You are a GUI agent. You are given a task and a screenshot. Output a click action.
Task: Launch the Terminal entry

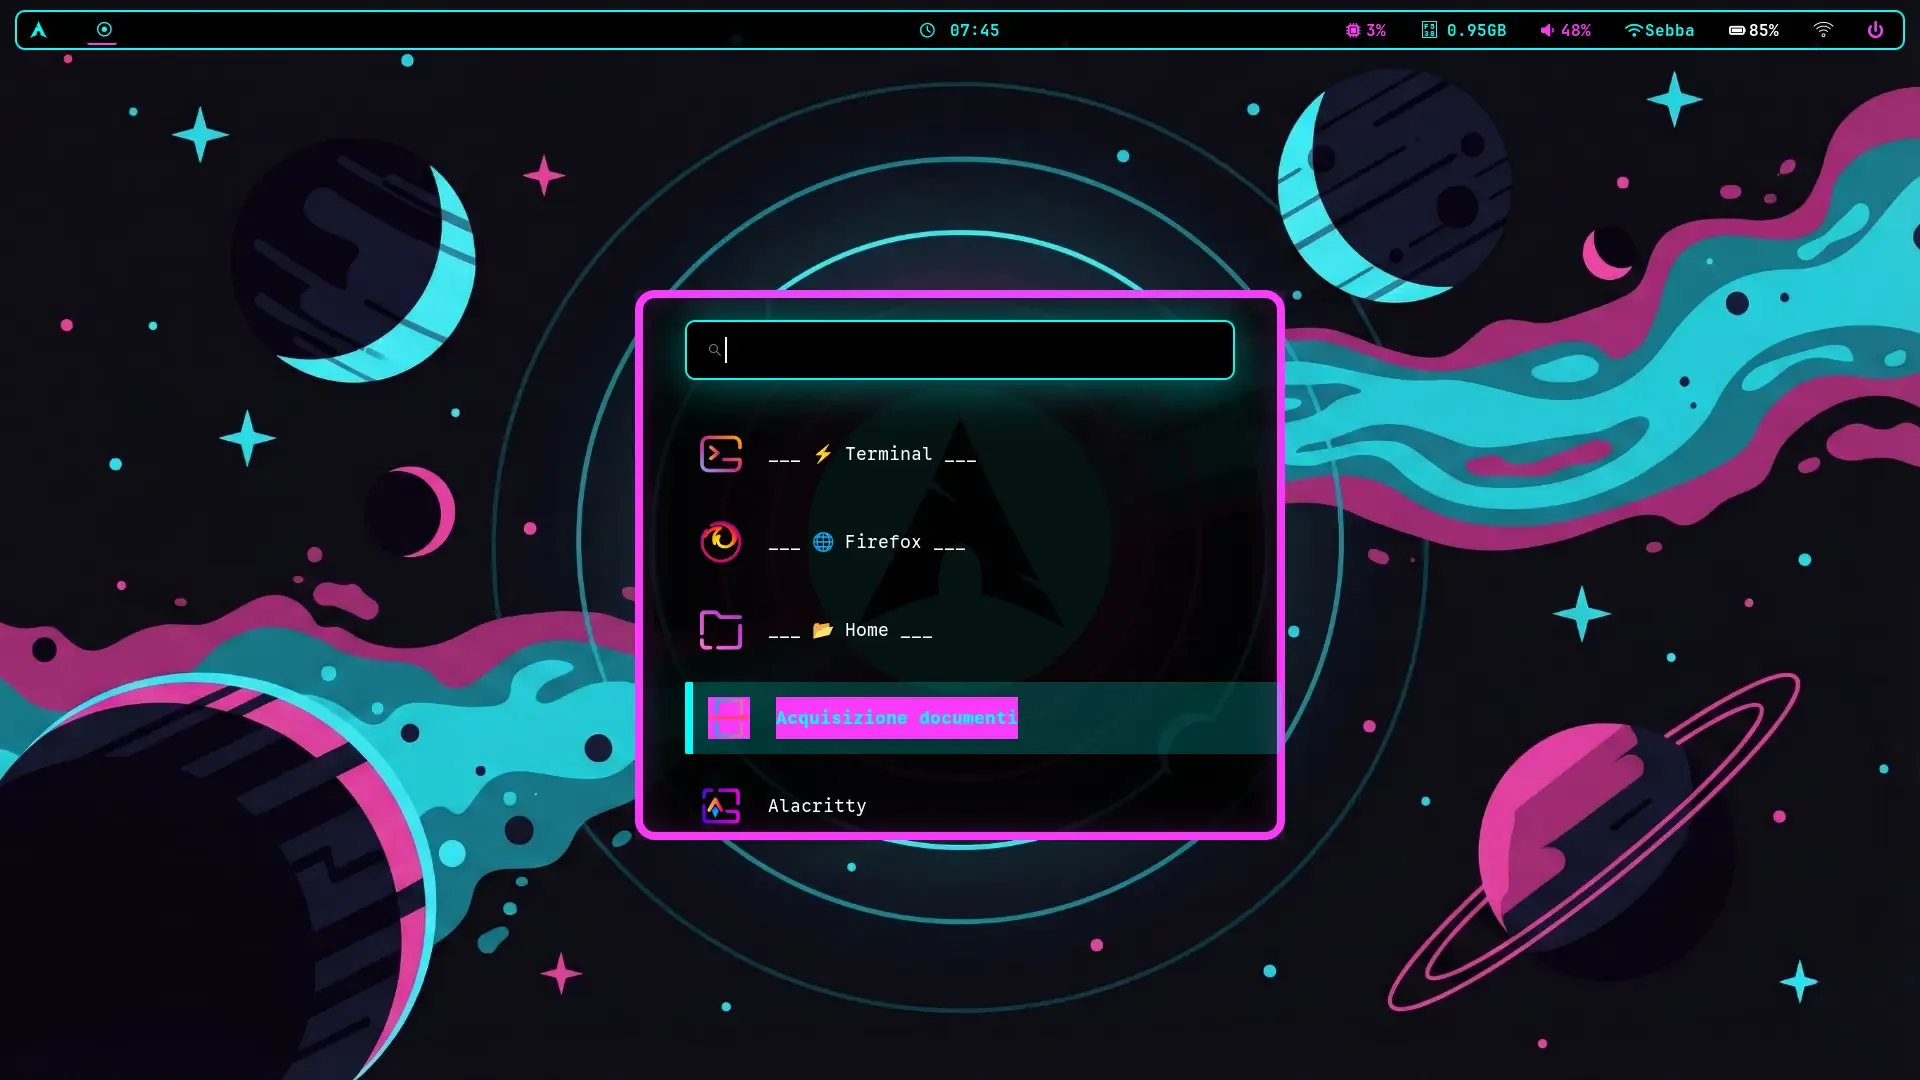coord(887,454)
